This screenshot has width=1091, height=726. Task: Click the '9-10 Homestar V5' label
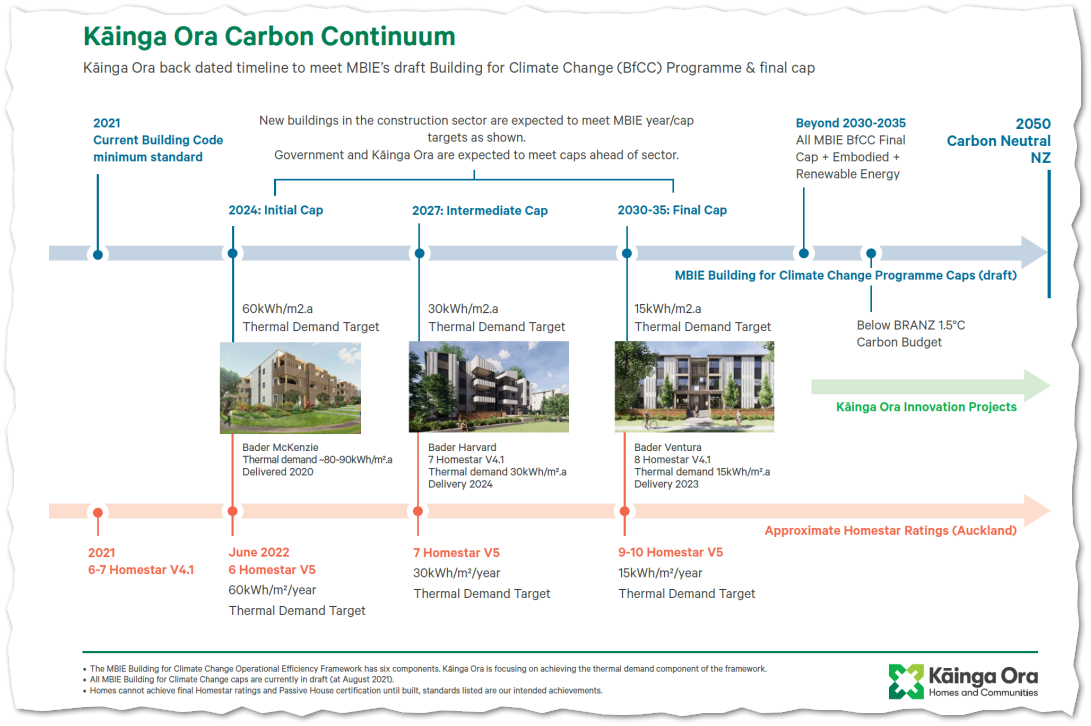point(671,552)
